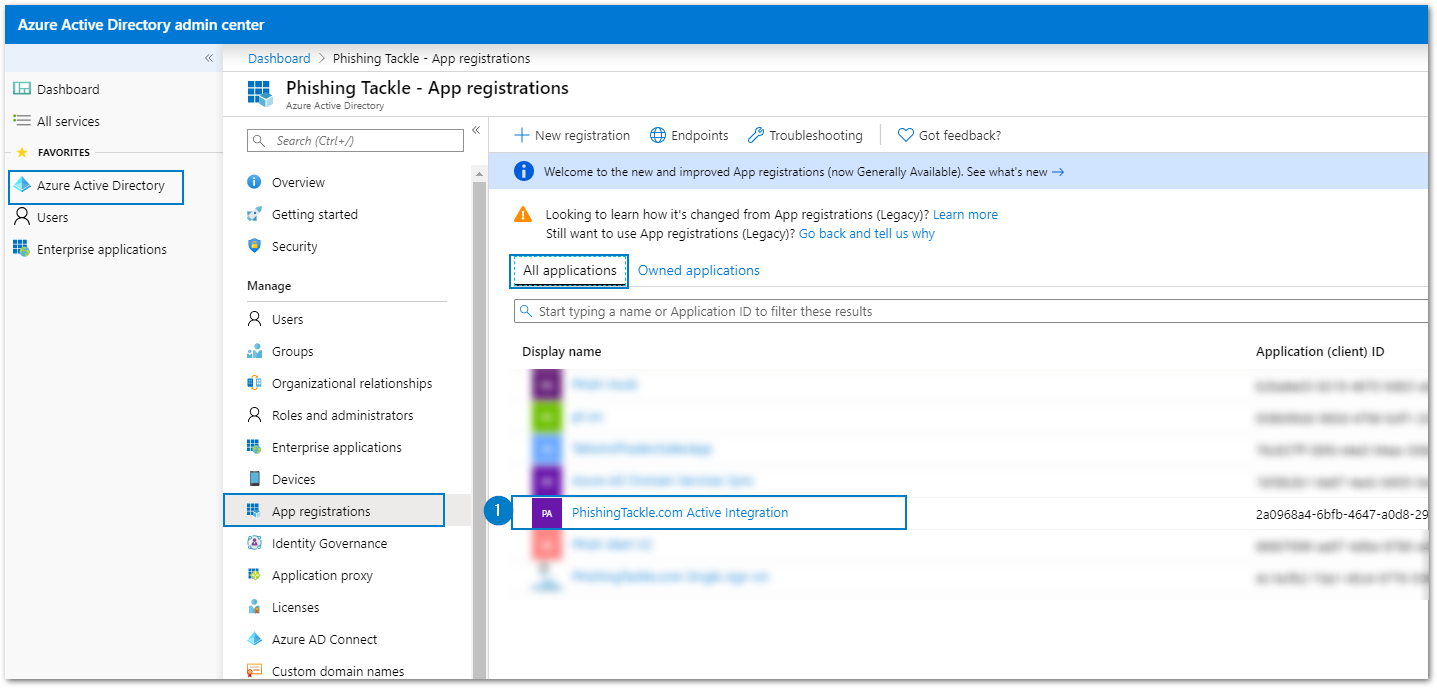Select the All applications tab
The height and width of the screenshot is (688, 1437).
[x=568, y=270]
